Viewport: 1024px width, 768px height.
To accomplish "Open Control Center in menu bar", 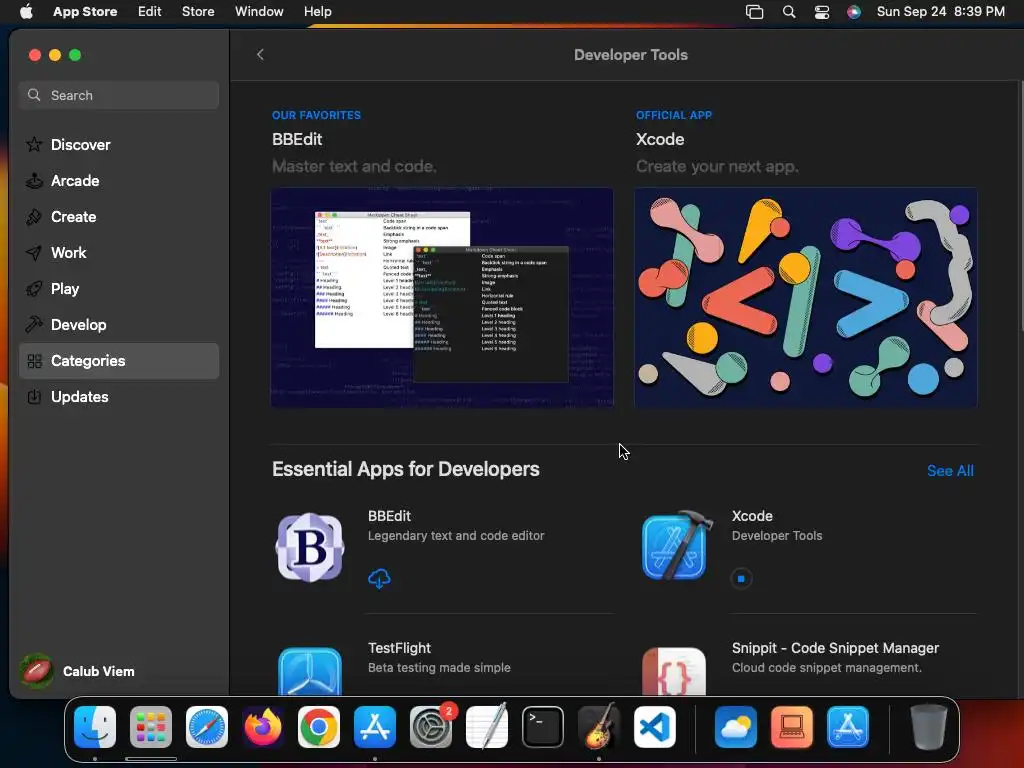I will click(x=822, y=12).
